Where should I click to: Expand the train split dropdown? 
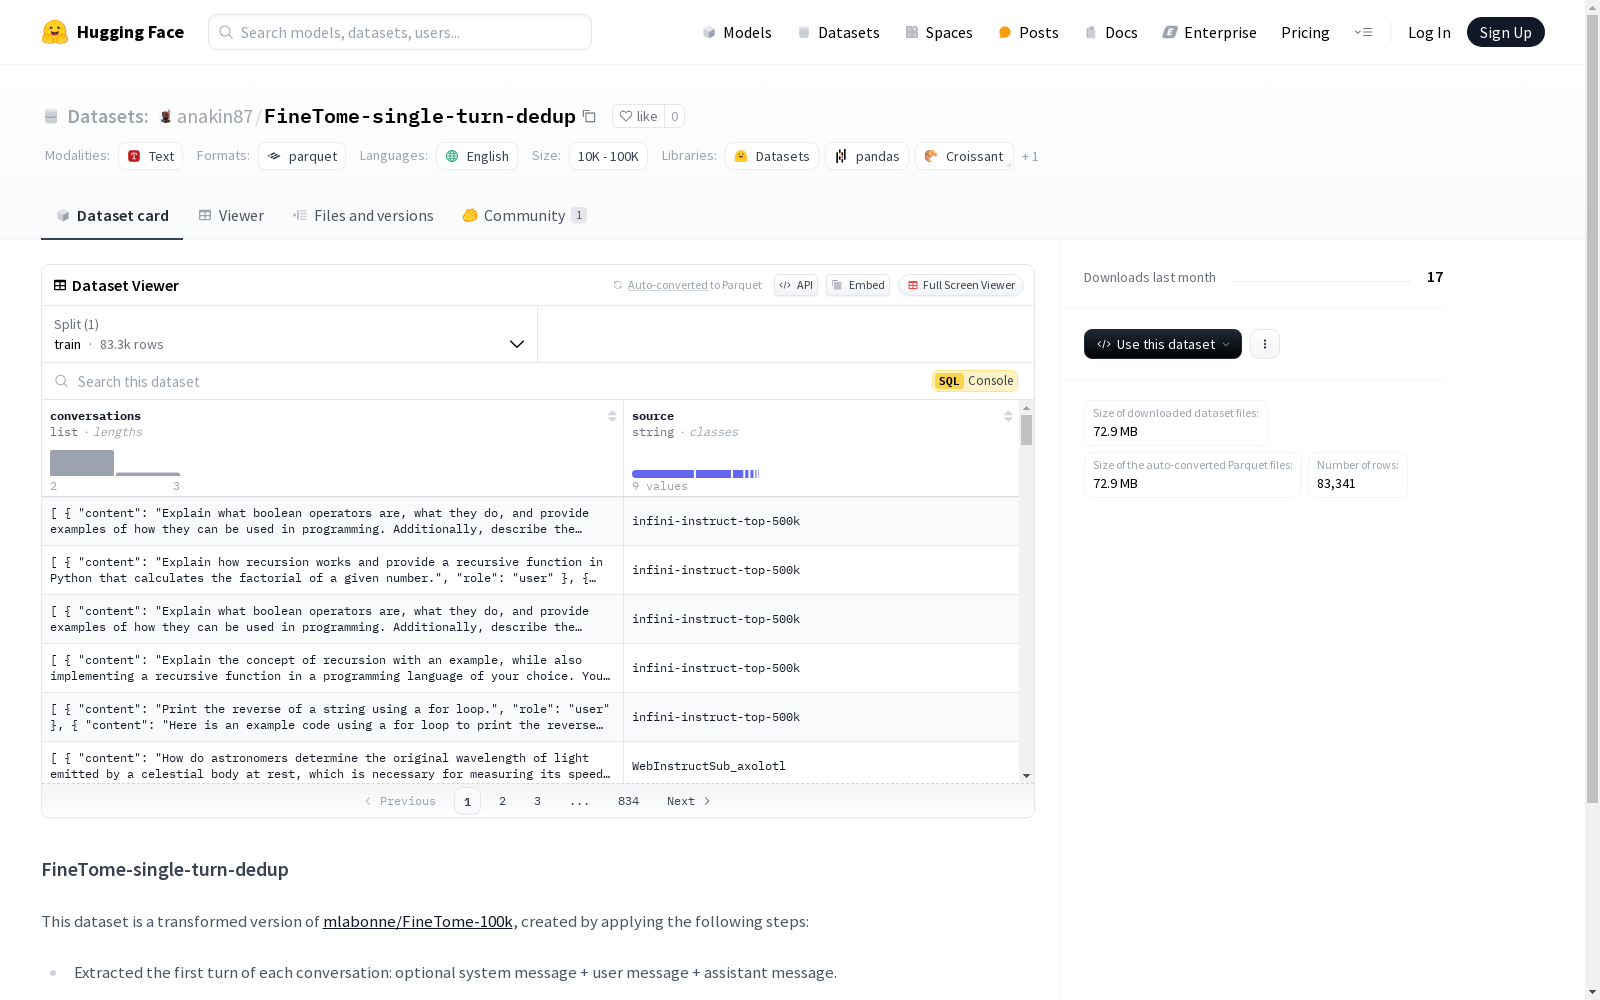pos(290,334)
